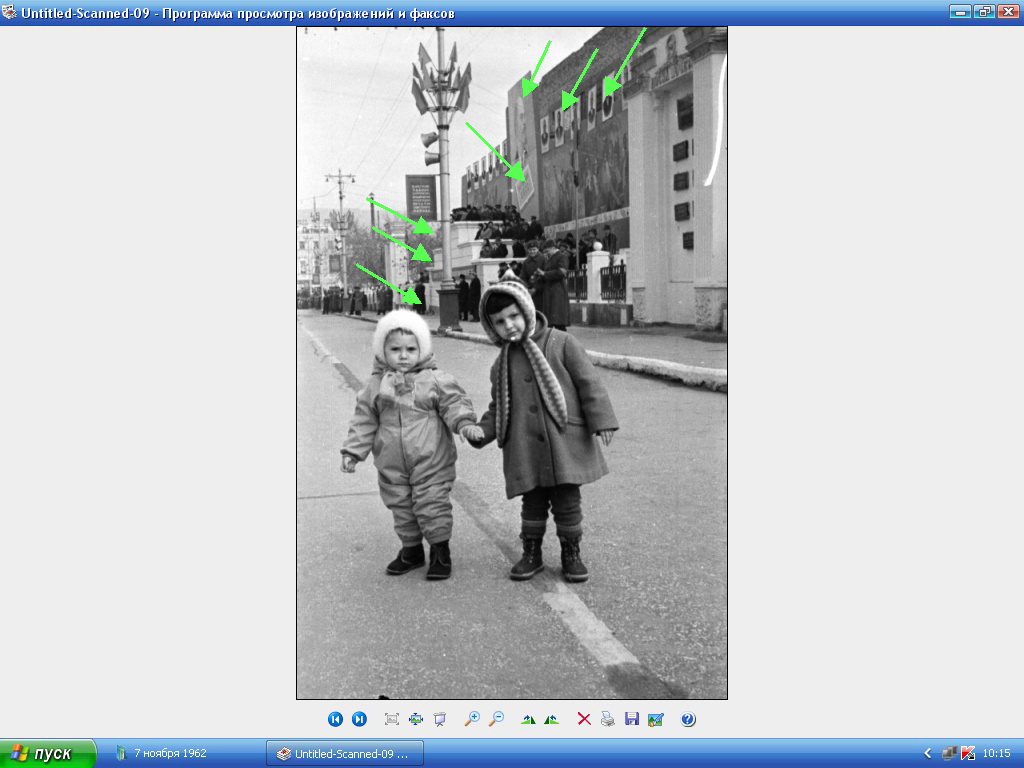This screenshot has height=768, width=1024.
Task: Switch to best fit view
Action: [x=392, y=719]
